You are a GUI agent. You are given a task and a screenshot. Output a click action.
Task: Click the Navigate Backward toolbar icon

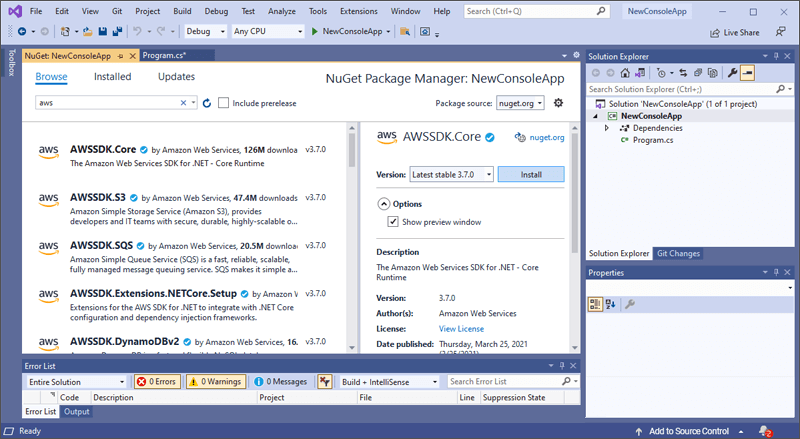point(22,32)
